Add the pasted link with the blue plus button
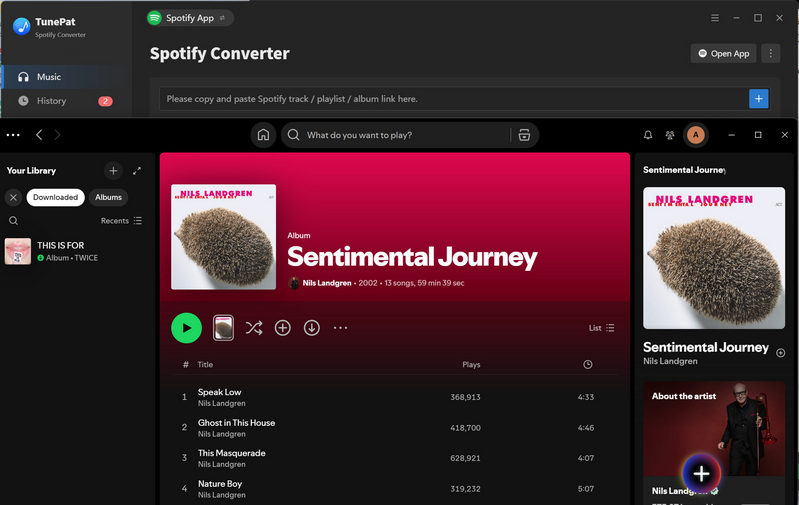 click(x=758, y=99)
